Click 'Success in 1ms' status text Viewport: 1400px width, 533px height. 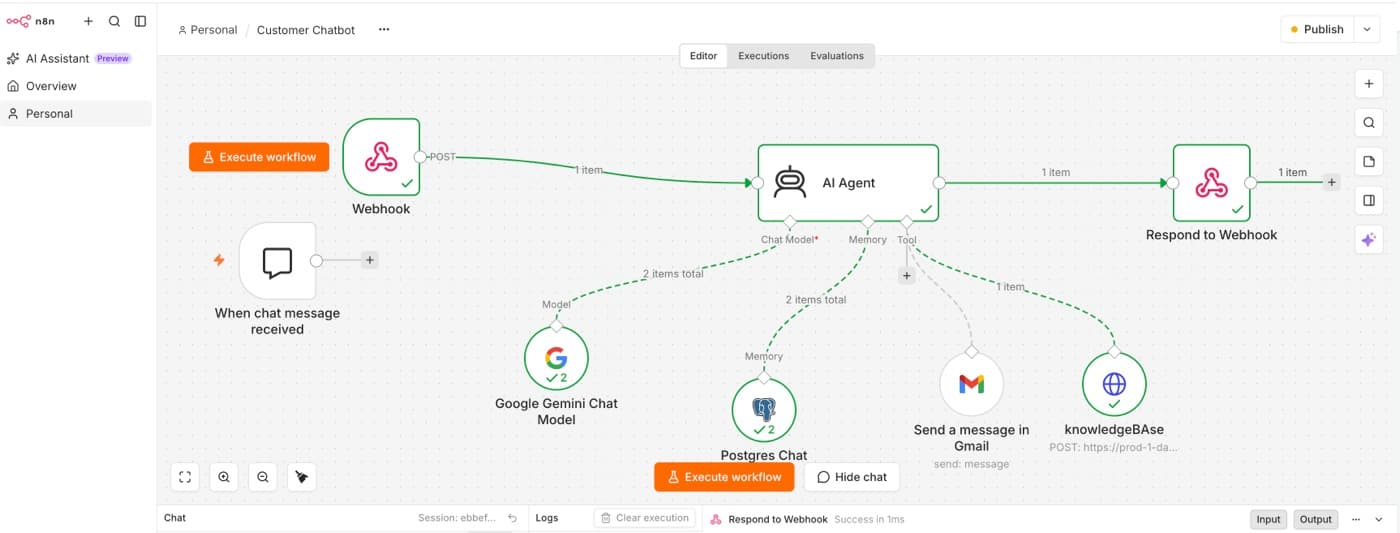(x=869, y=519)
